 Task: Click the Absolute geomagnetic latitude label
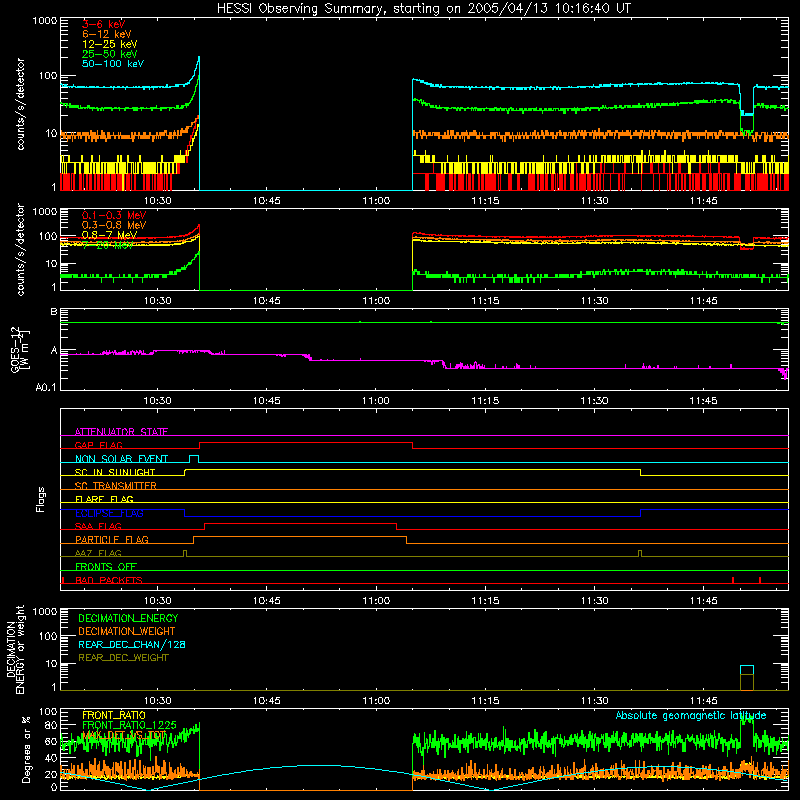[x=691, y=716]
